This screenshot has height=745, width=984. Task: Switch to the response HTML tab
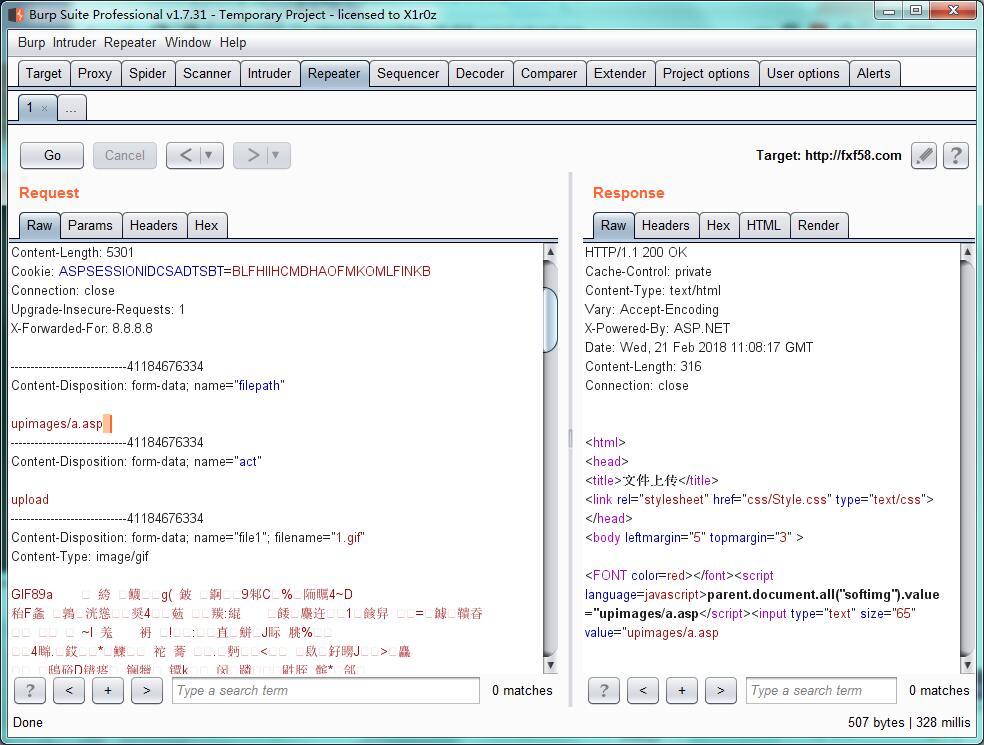764,225
